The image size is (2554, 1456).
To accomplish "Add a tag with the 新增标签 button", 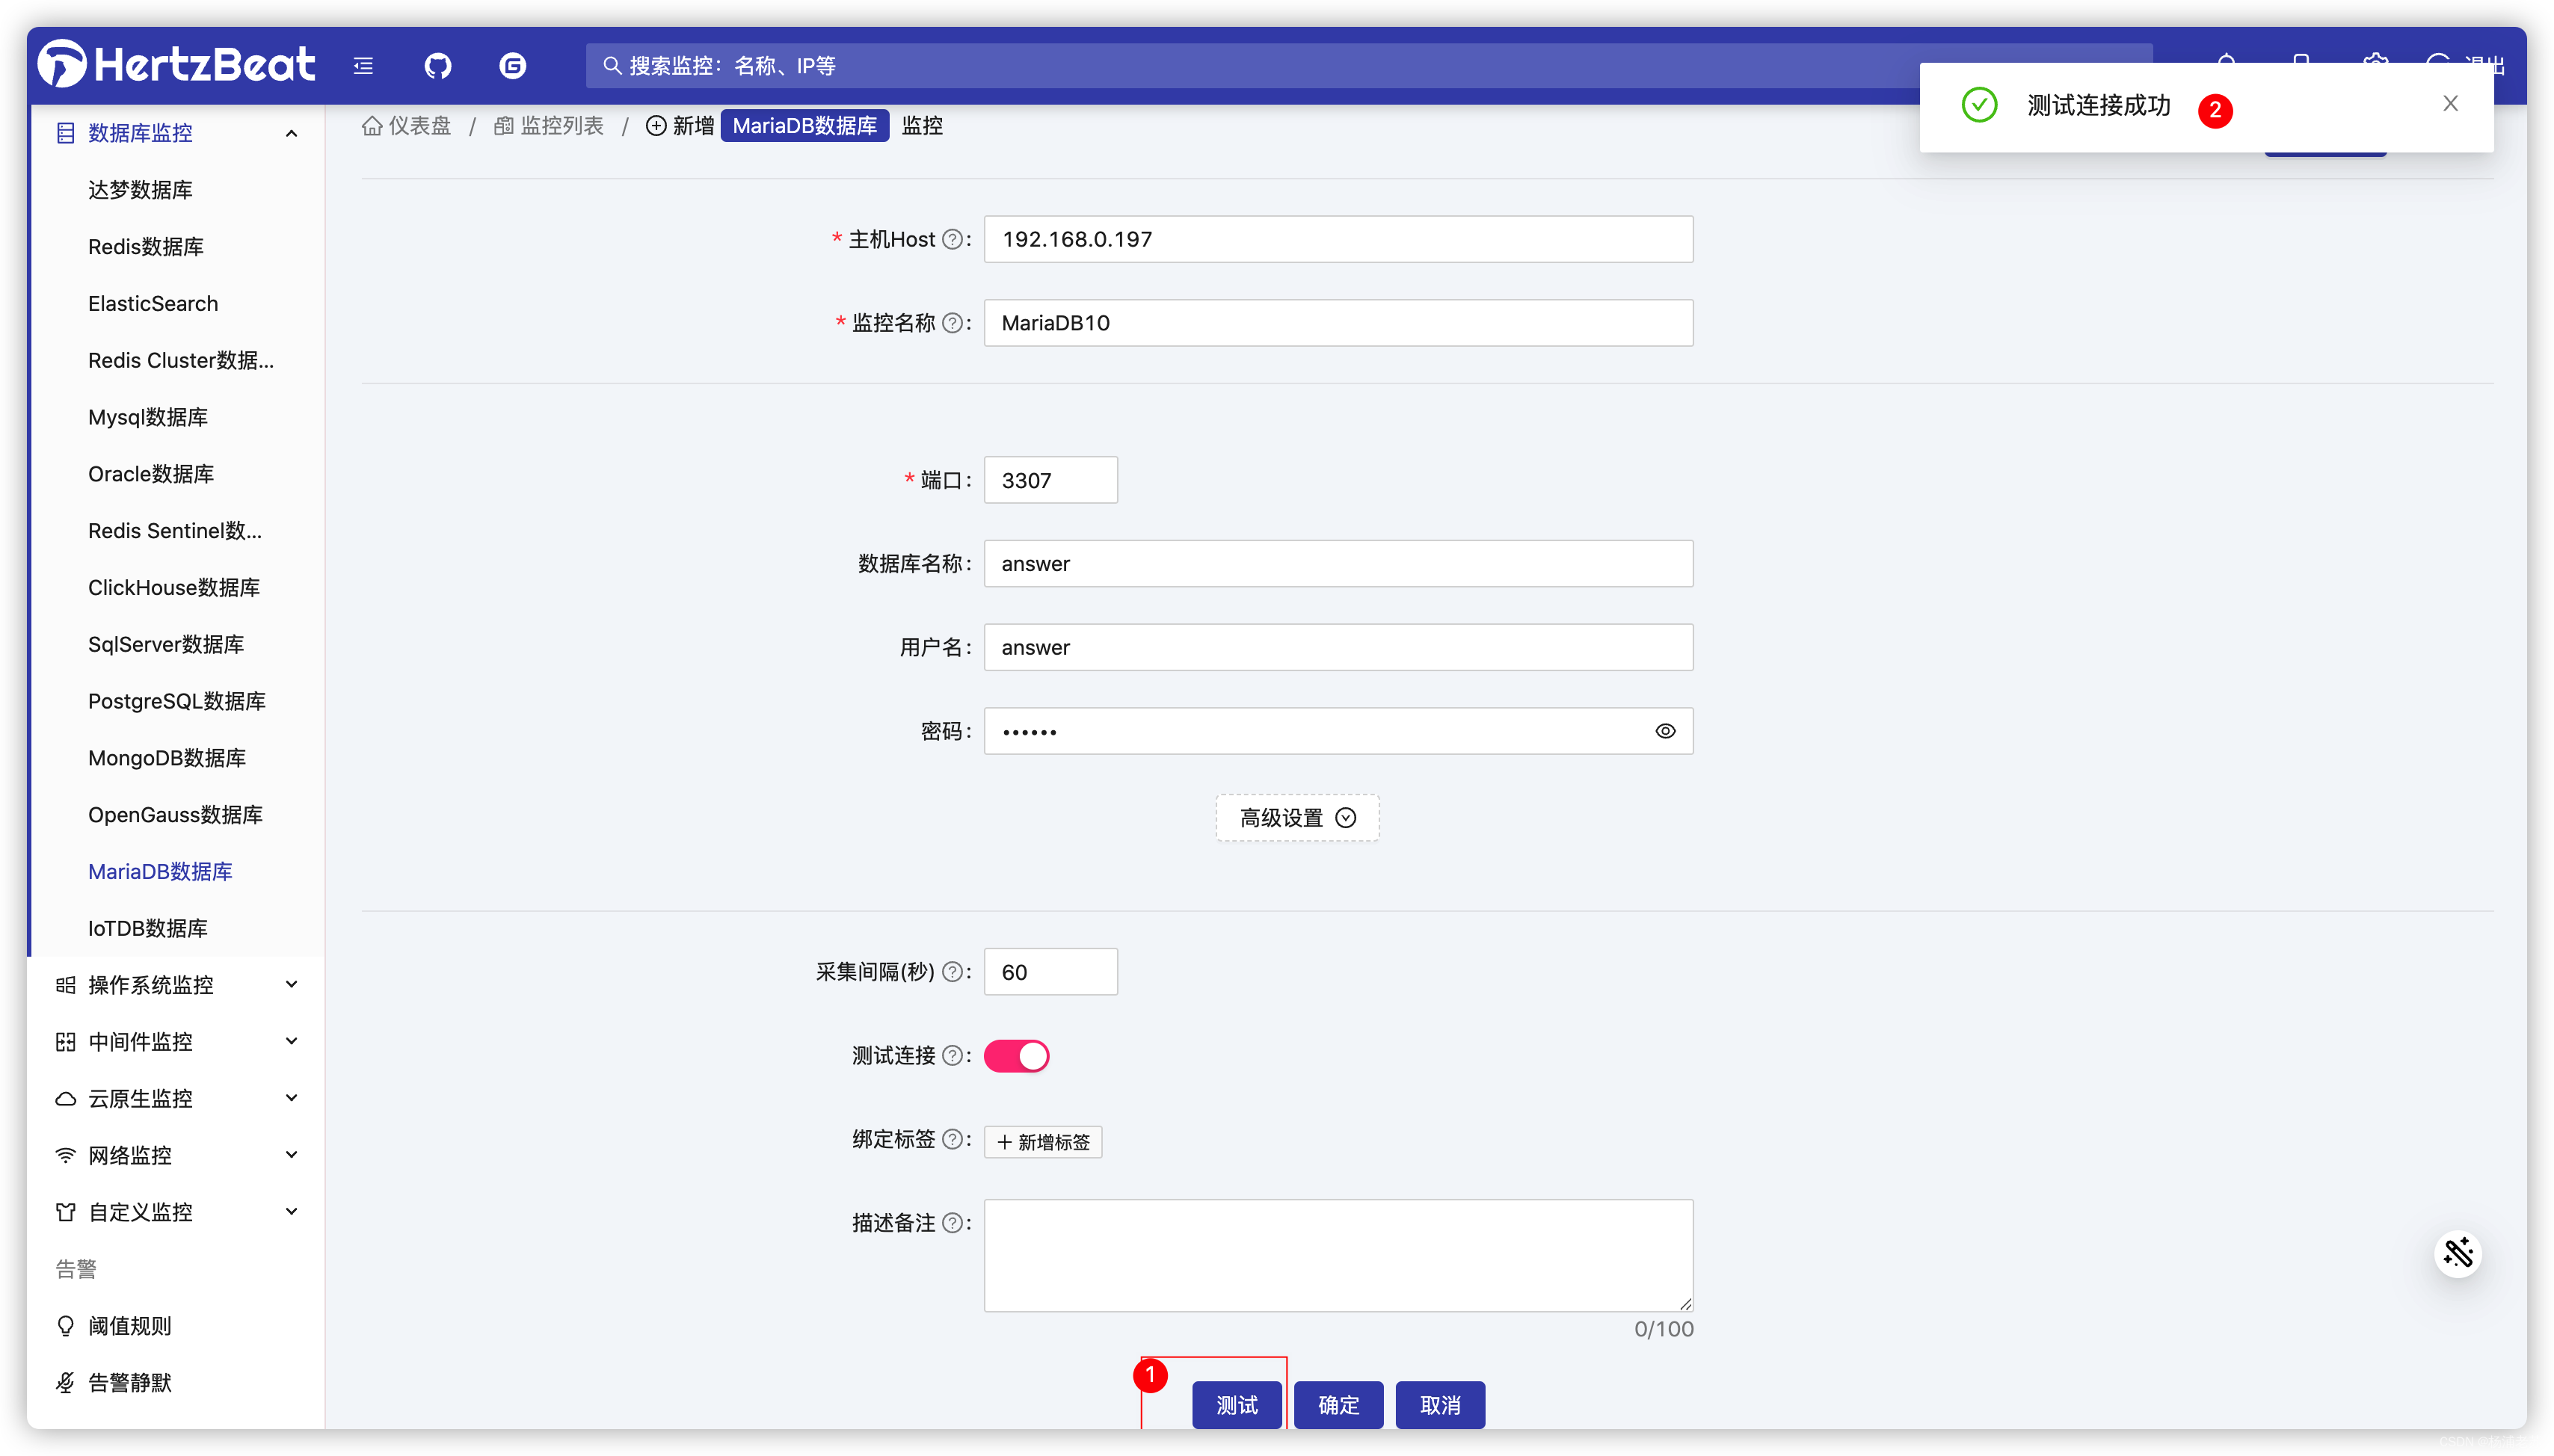I will click(1043, 1142).
